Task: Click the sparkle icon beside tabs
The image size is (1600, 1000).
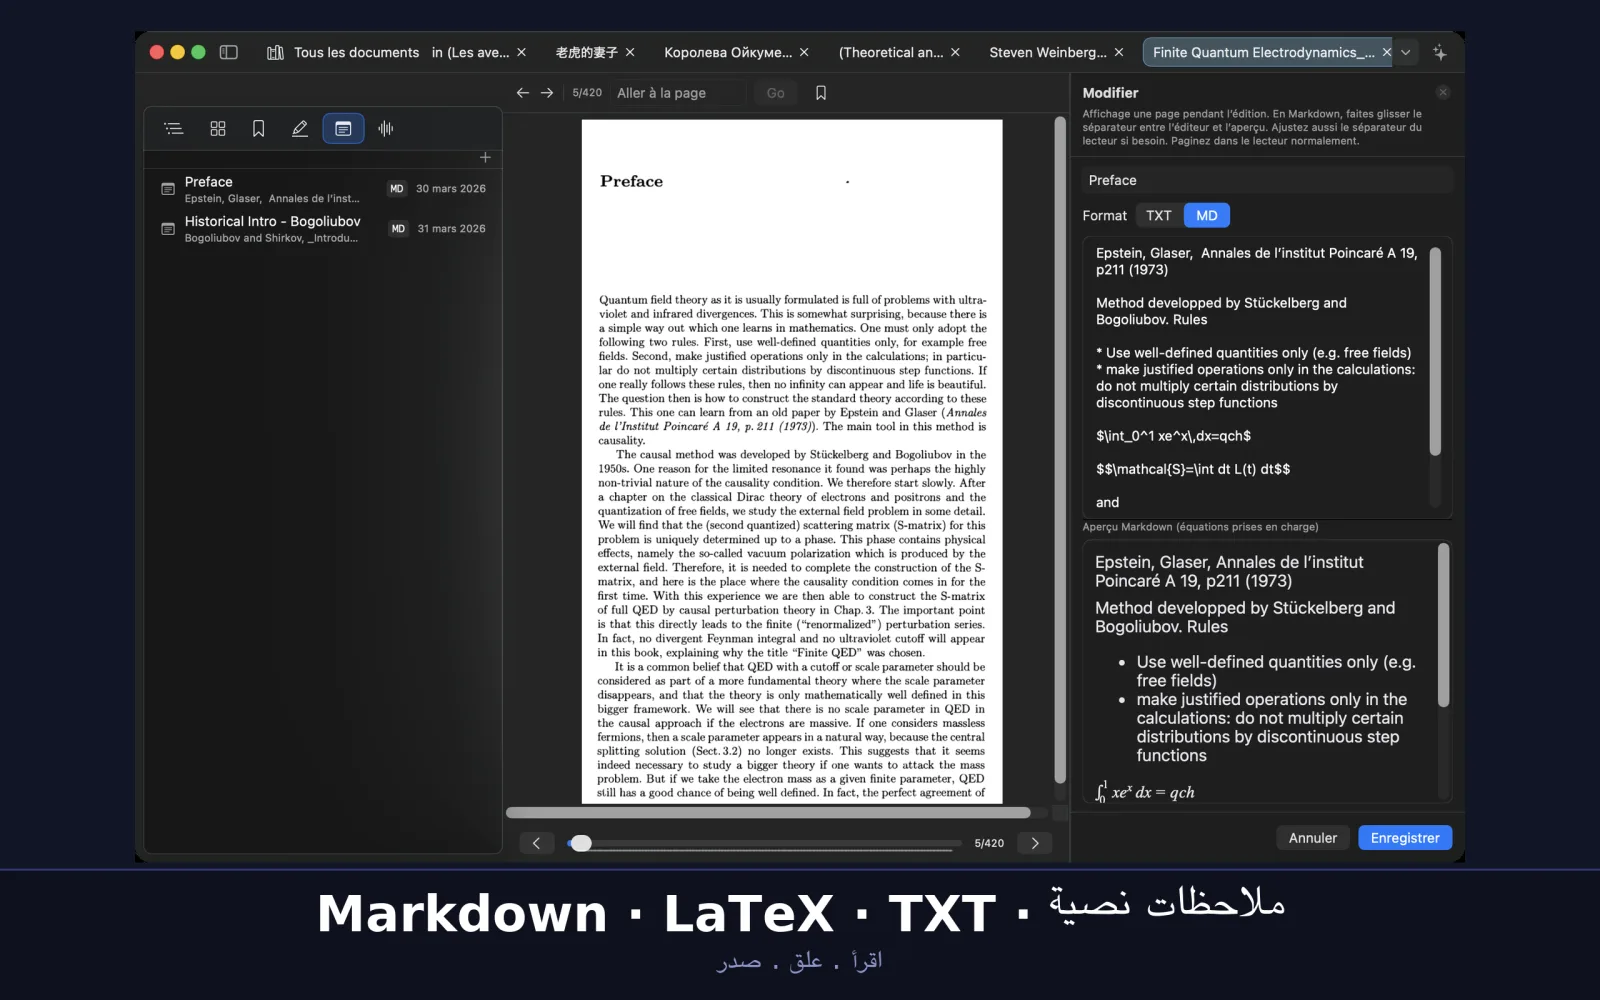Action: point(1440,52)
